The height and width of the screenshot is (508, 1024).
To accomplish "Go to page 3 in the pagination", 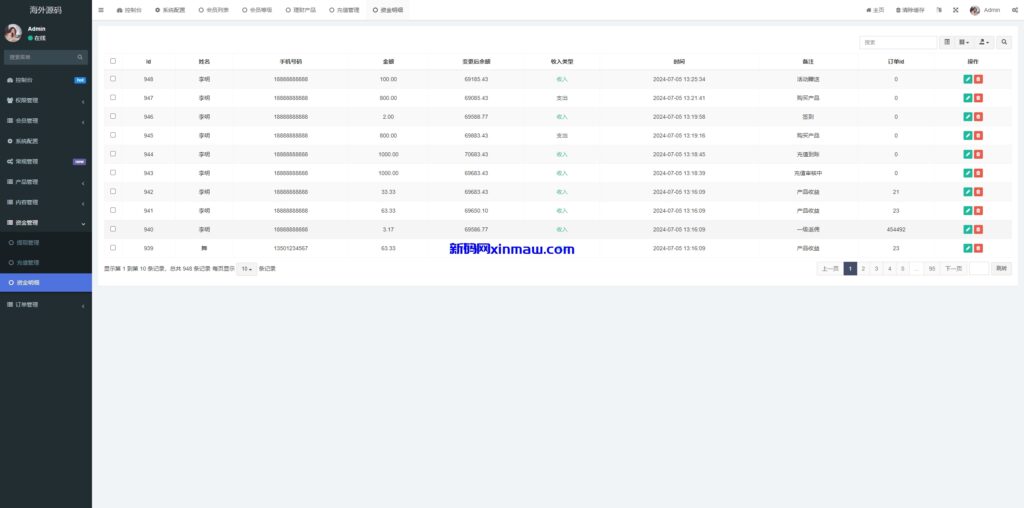I will pyautogui.click(x=876, y=269).
